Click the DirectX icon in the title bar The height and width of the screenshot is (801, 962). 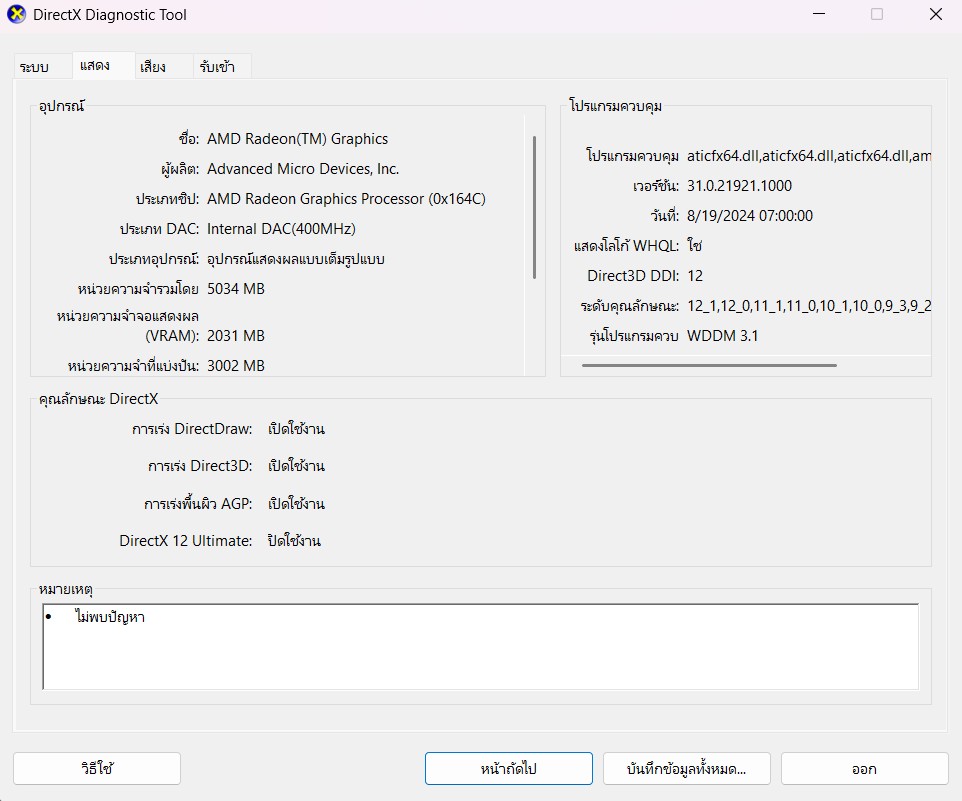pos(17,15)
